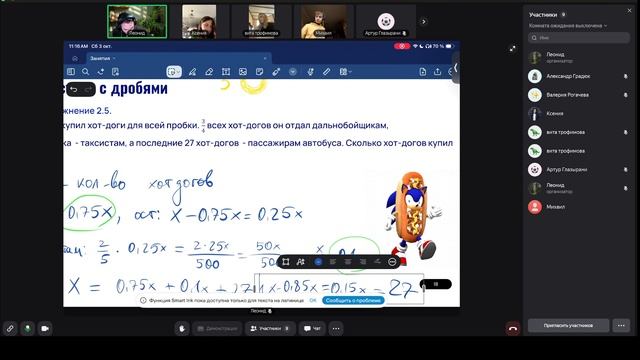Click the home icon beside the tab
Image resolution: width=640 pixels, height=360 pixels.
pyautogui.click(x=75, y=58)
